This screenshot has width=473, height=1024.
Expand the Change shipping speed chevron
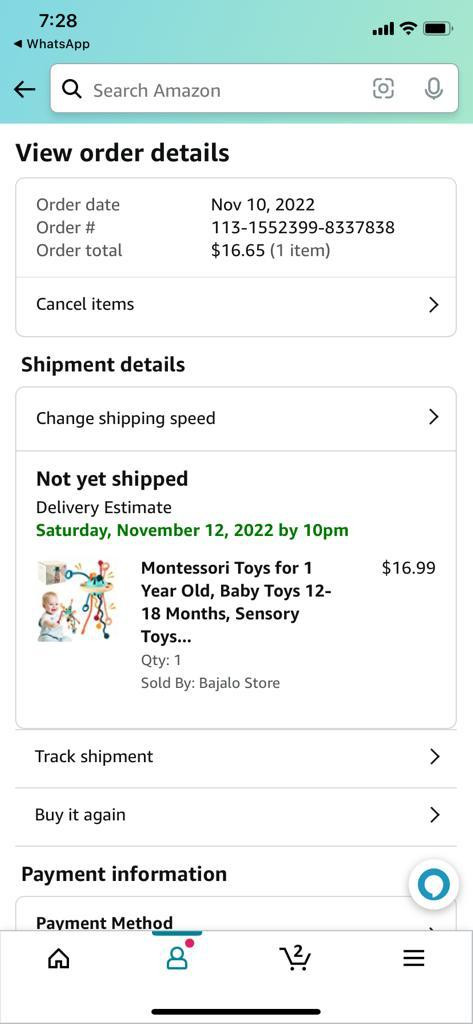tap(433, 417)
